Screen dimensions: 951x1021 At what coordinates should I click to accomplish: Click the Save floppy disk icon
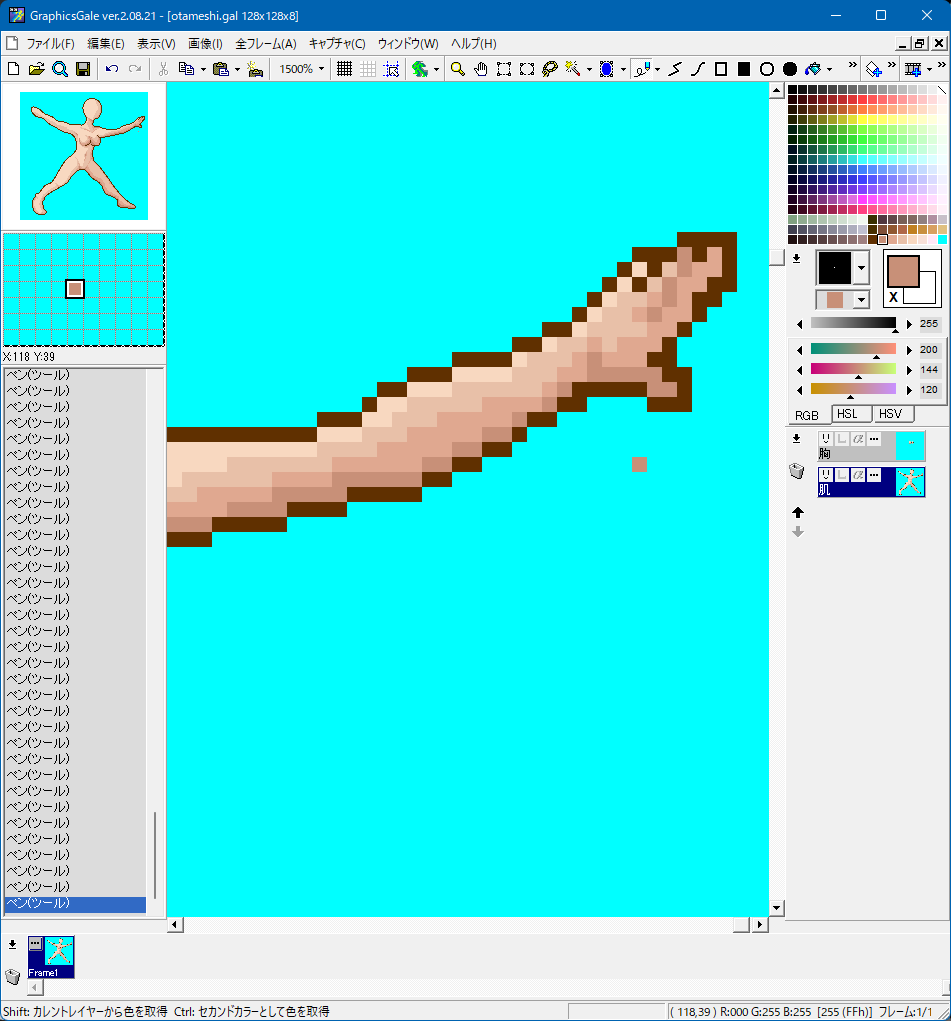coord(83,69)
